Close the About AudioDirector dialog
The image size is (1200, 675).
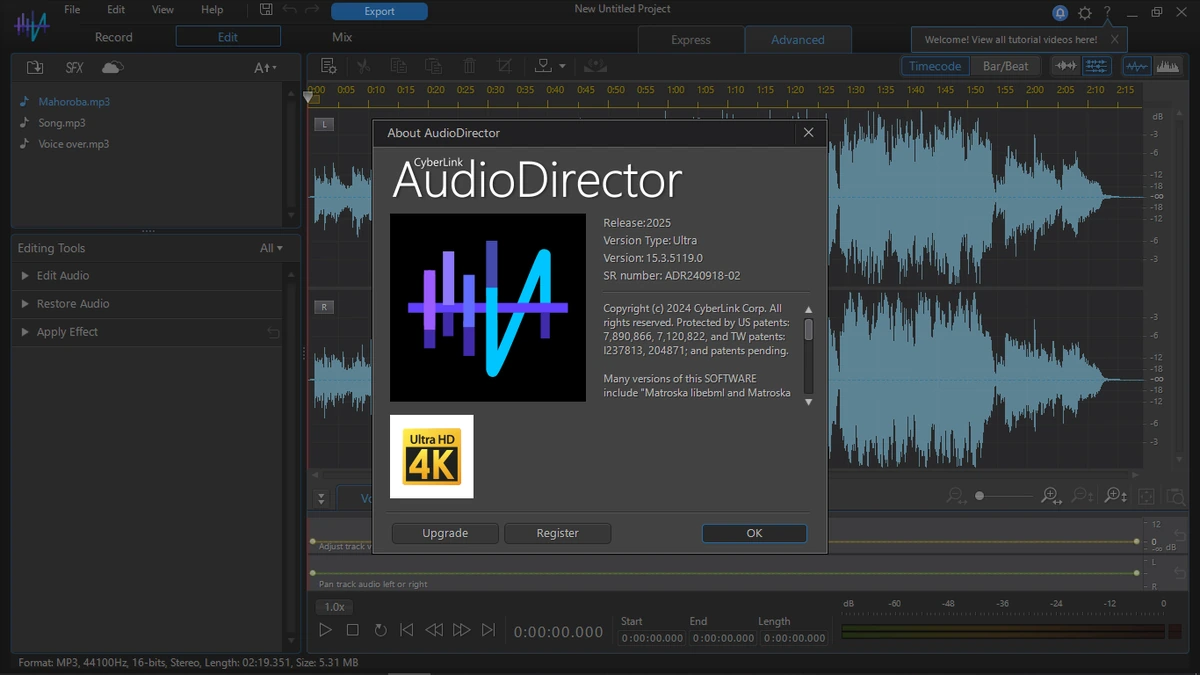(808, 132)
